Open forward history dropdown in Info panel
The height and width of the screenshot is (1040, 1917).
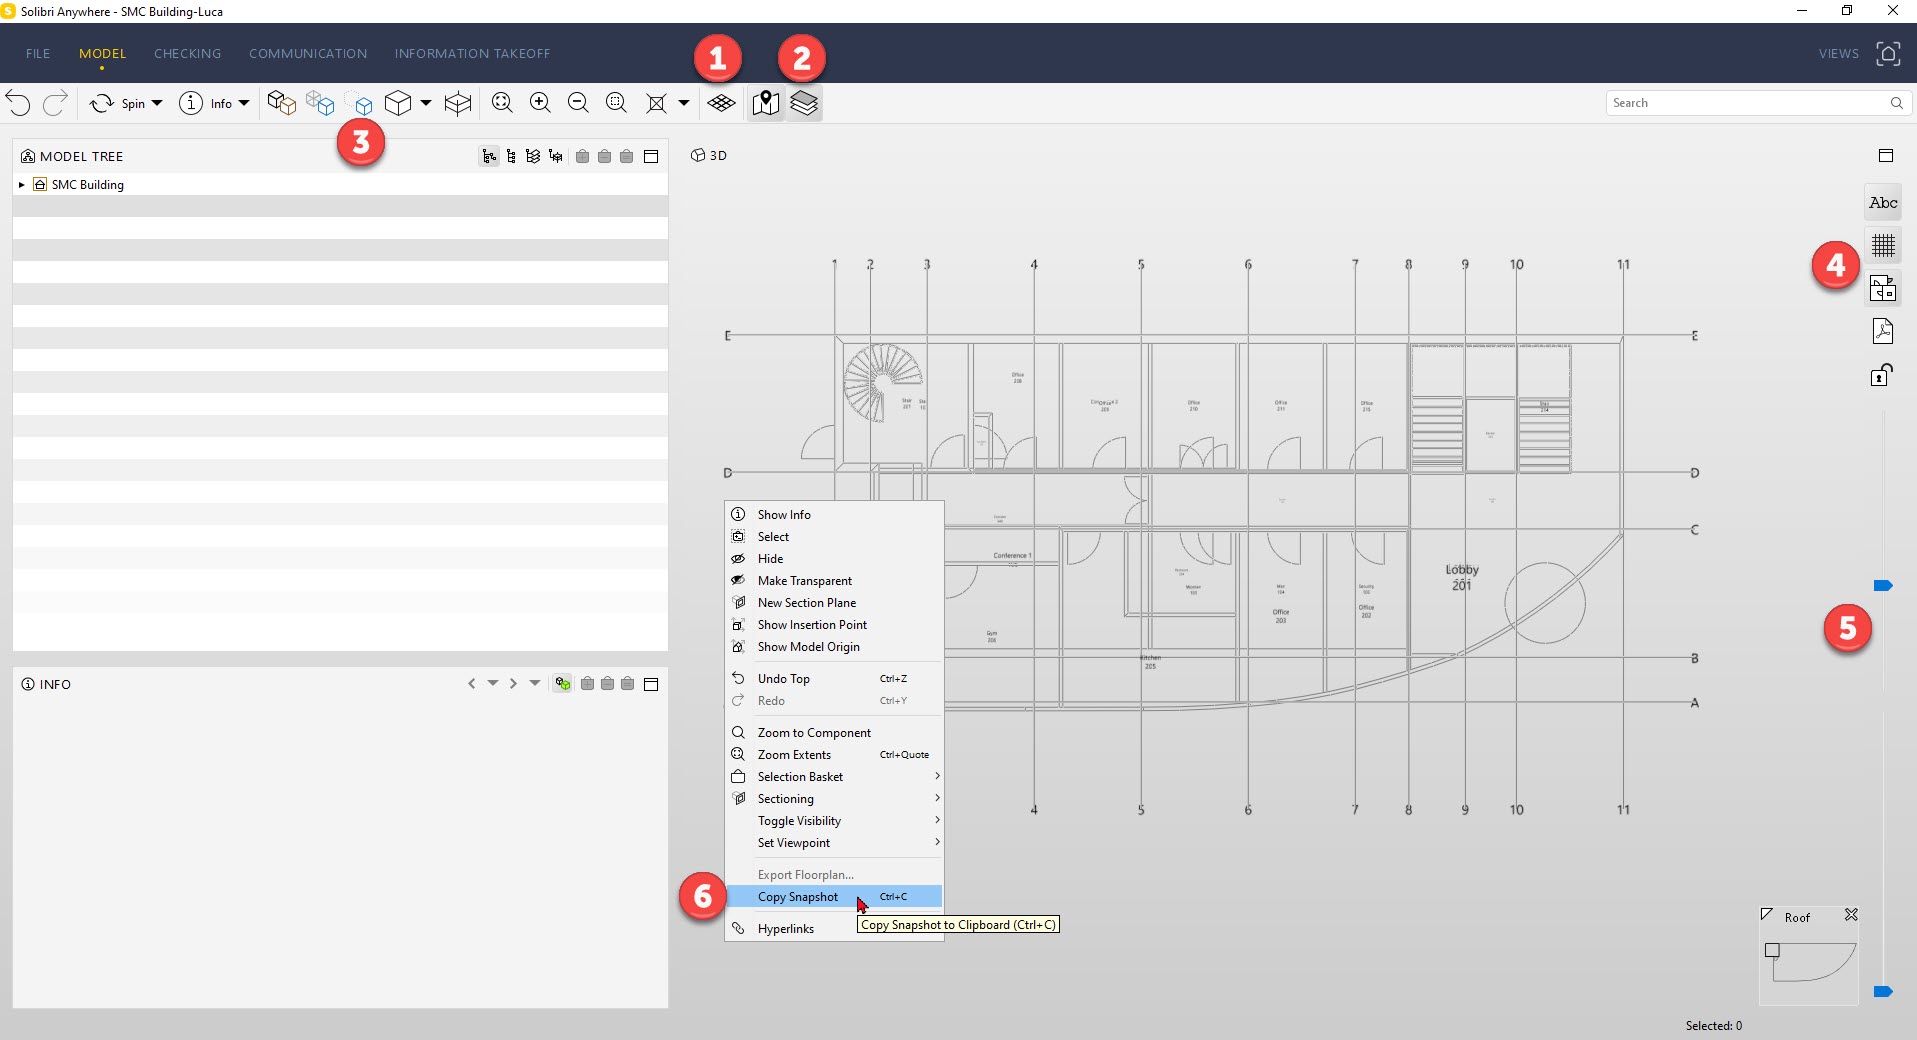(x=535, y=684)
